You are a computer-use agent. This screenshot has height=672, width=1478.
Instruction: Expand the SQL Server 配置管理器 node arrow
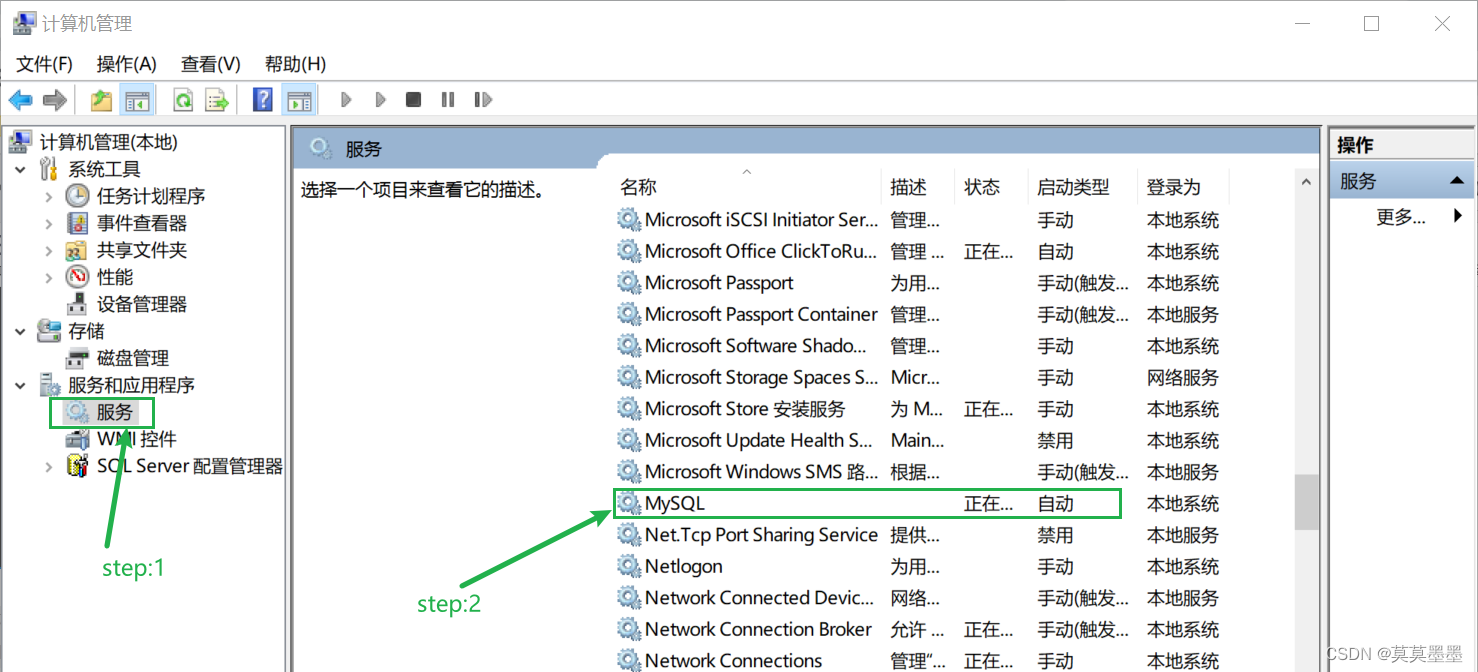[49, 466]
